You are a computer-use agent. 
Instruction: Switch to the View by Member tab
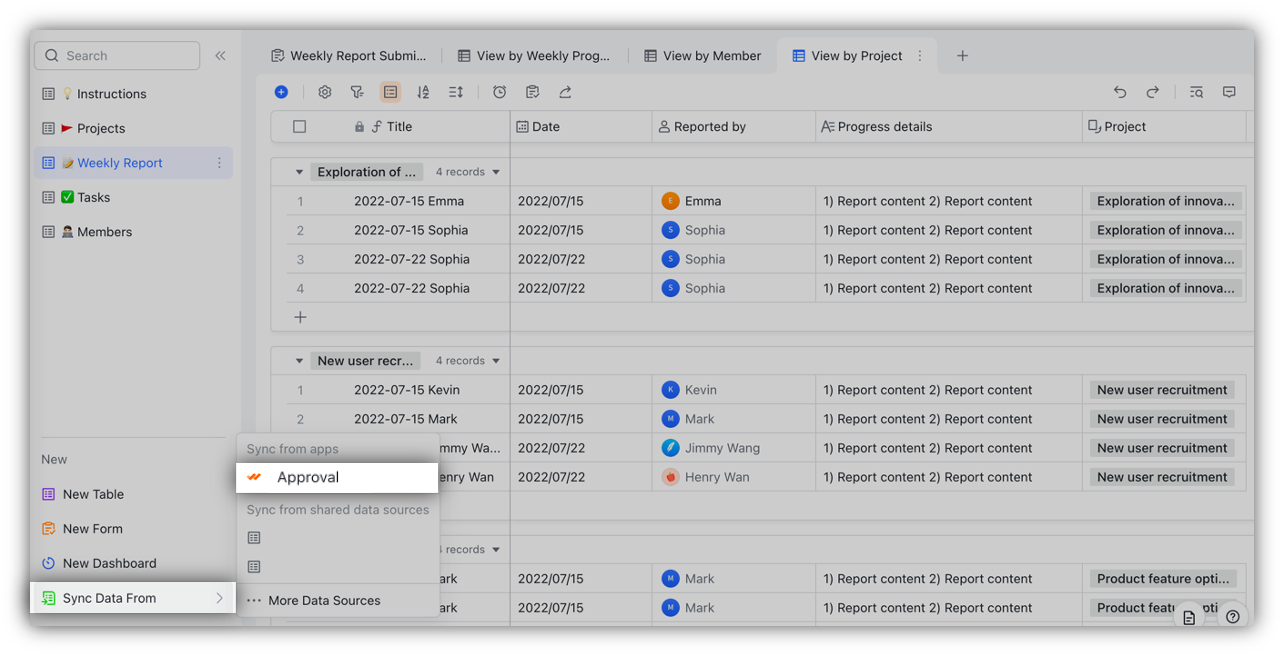click(703, 55)
